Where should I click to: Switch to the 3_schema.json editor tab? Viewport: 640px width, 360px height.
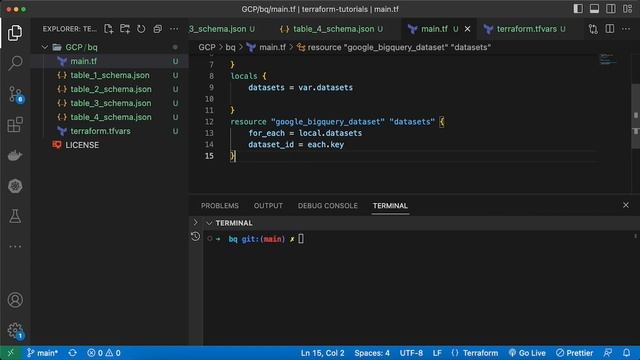coord(222,29)
